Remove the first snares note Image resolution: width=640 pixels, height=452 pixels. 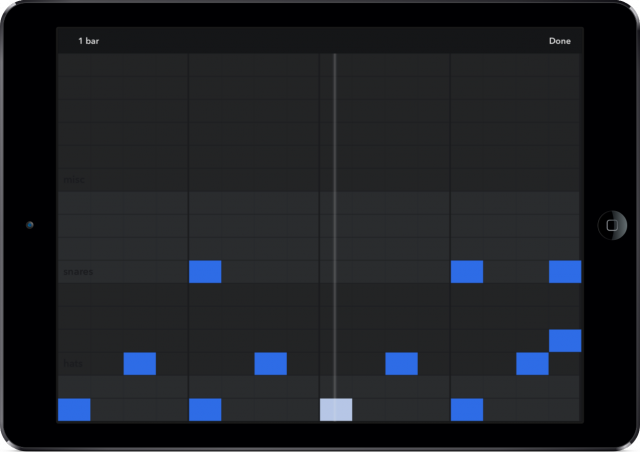[x=205, y=271]
